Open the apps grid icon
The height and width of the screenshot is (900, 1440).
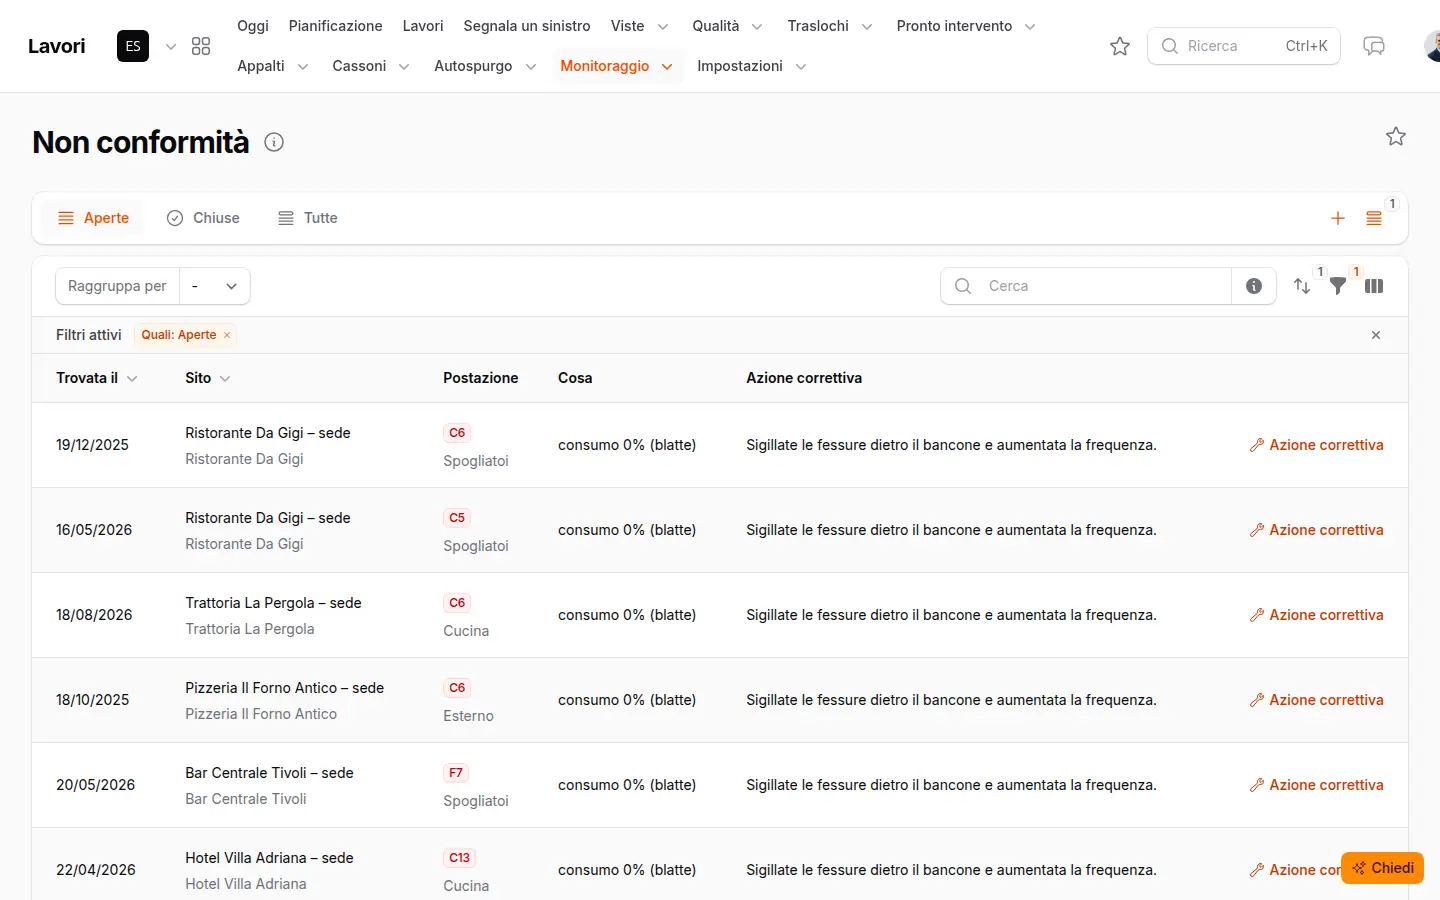pos(201,46)
